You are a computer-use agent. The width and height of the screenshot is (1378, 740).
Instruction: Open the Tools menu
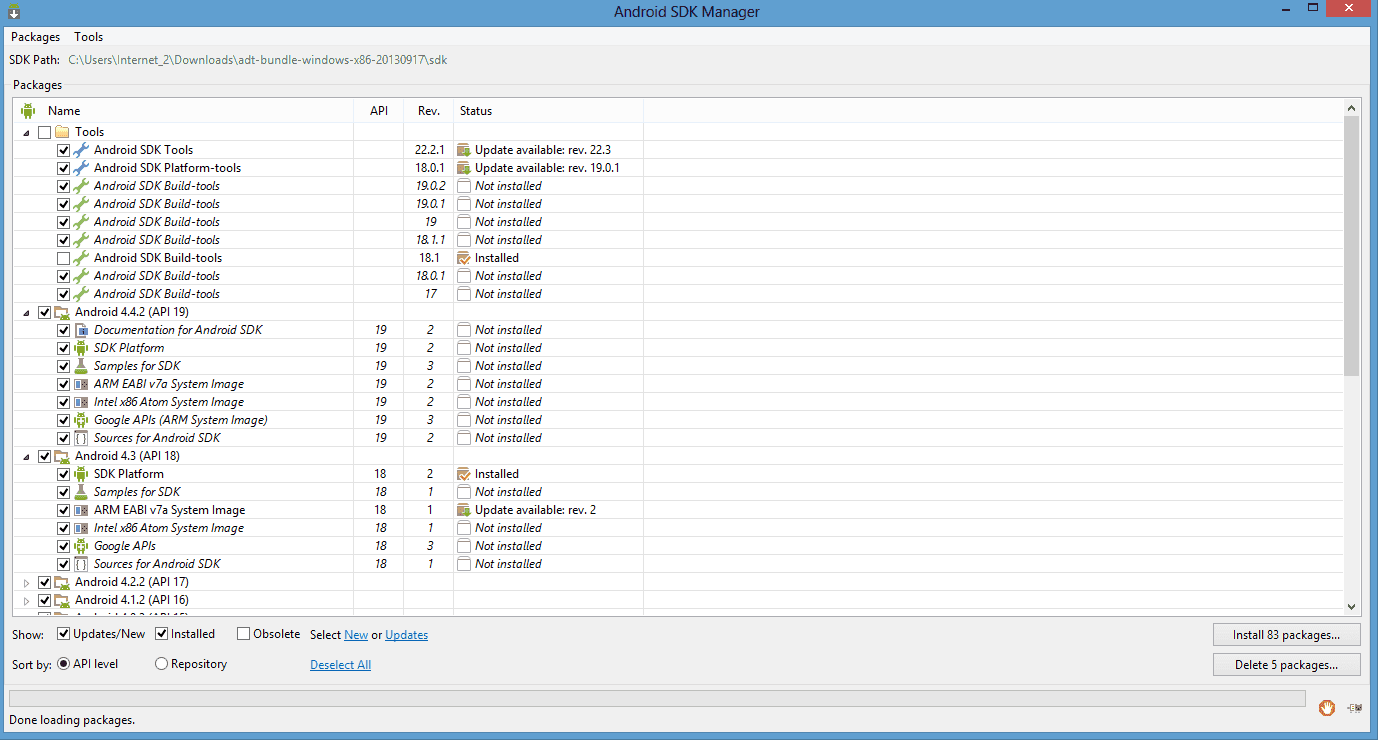point(89,37)
